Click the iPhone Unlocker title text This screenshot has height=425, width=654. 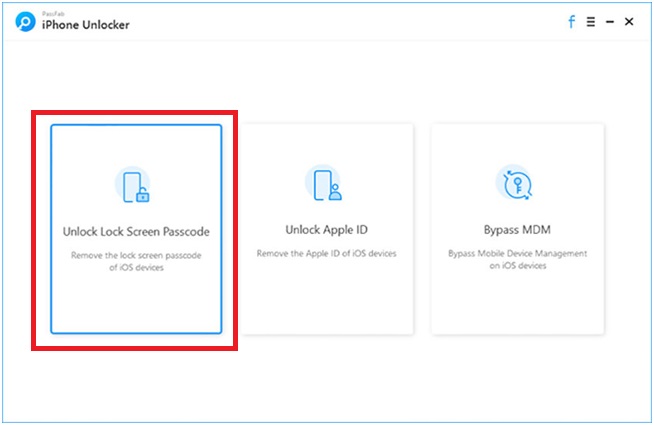[x=86, y=25]
